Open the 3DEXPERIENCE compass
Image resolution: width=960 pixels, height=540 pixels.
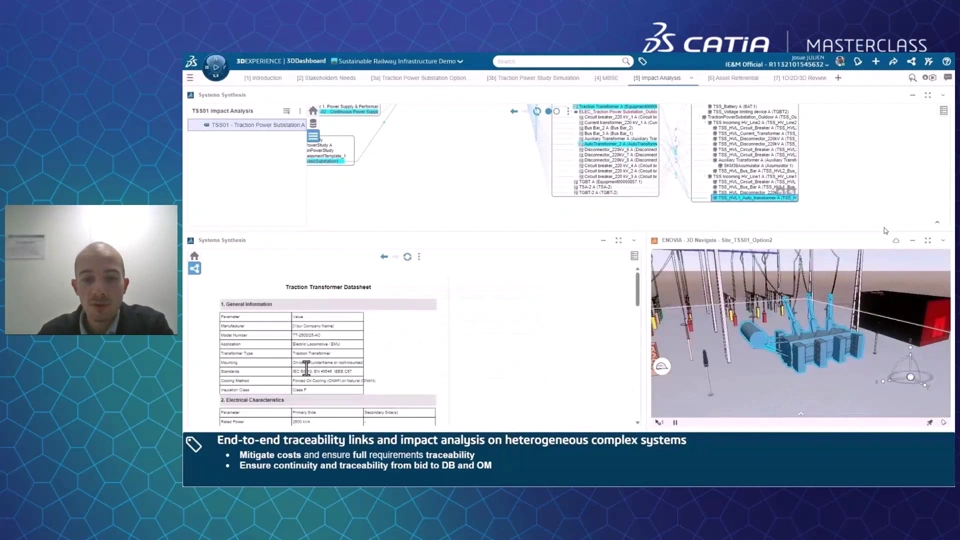pyautogui.click(x=215, y=67)
